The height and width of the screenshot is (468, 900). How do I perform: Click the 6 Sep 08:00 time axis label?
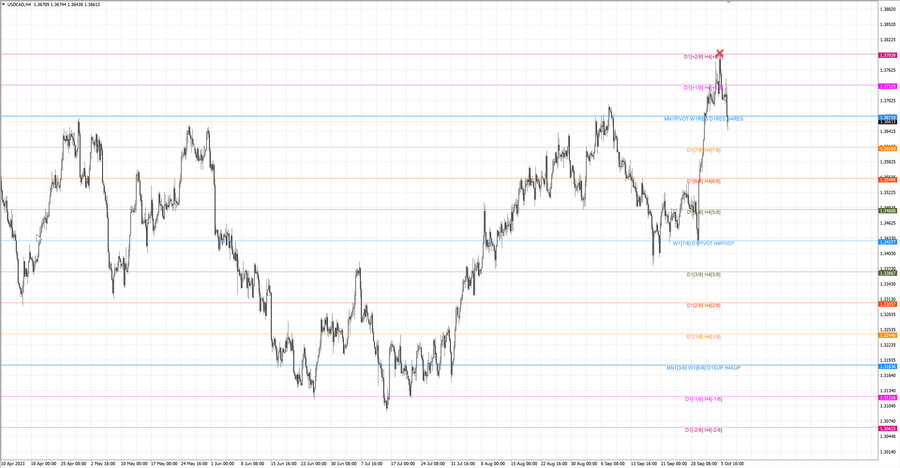613,463
